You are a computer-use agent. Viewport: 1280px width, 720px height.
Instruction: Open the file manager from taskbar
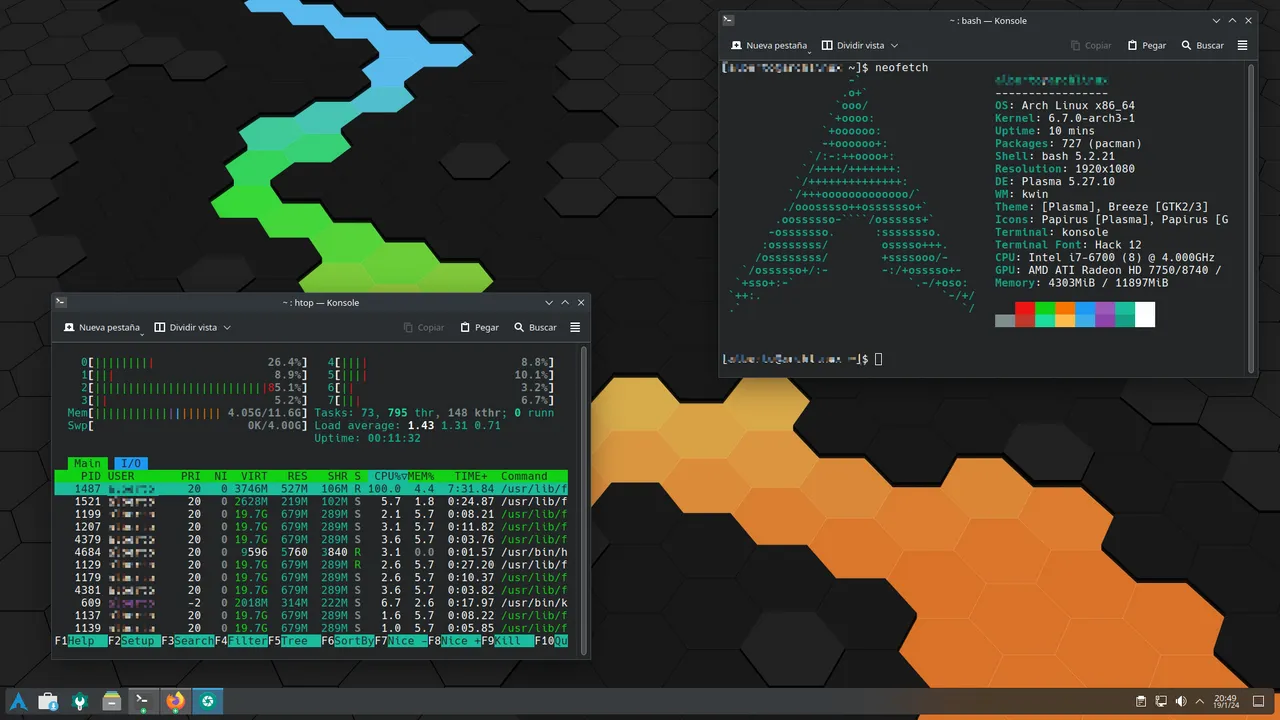click(112, 702)
